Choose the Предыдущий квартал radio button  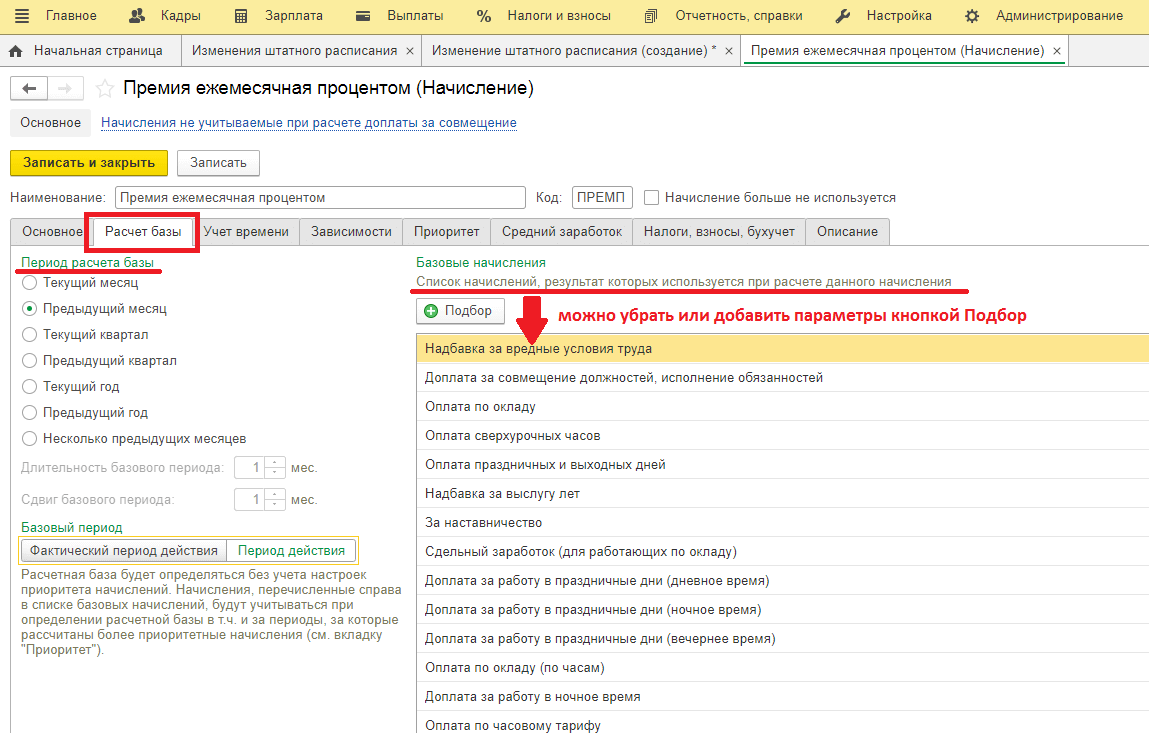[29, 360]
